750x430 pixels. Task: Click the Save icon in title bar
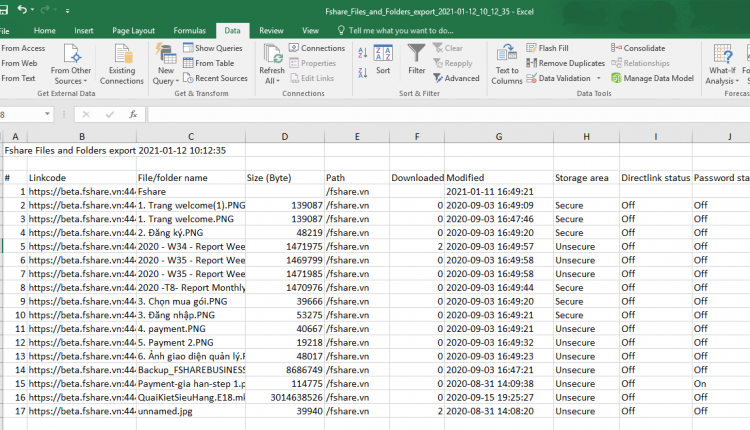[4, 10]
